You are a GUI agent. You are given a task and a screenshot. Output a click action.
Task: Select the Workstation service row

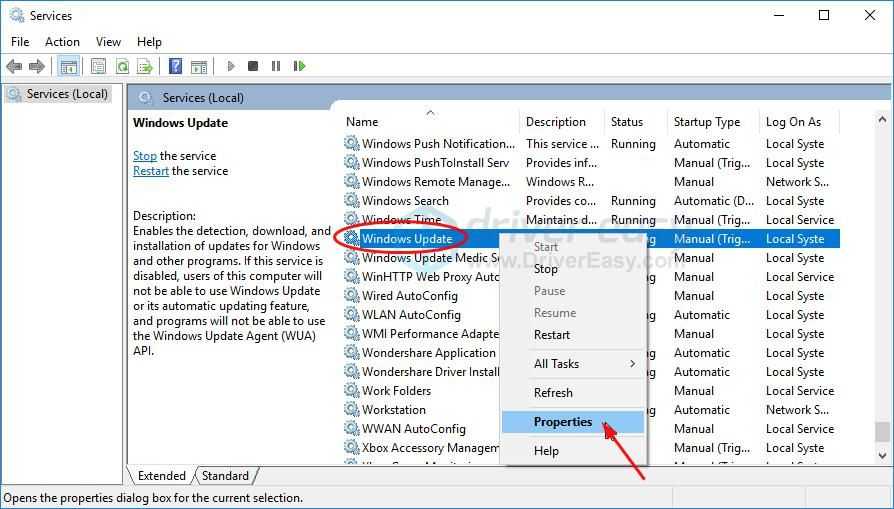coord(591,409)
